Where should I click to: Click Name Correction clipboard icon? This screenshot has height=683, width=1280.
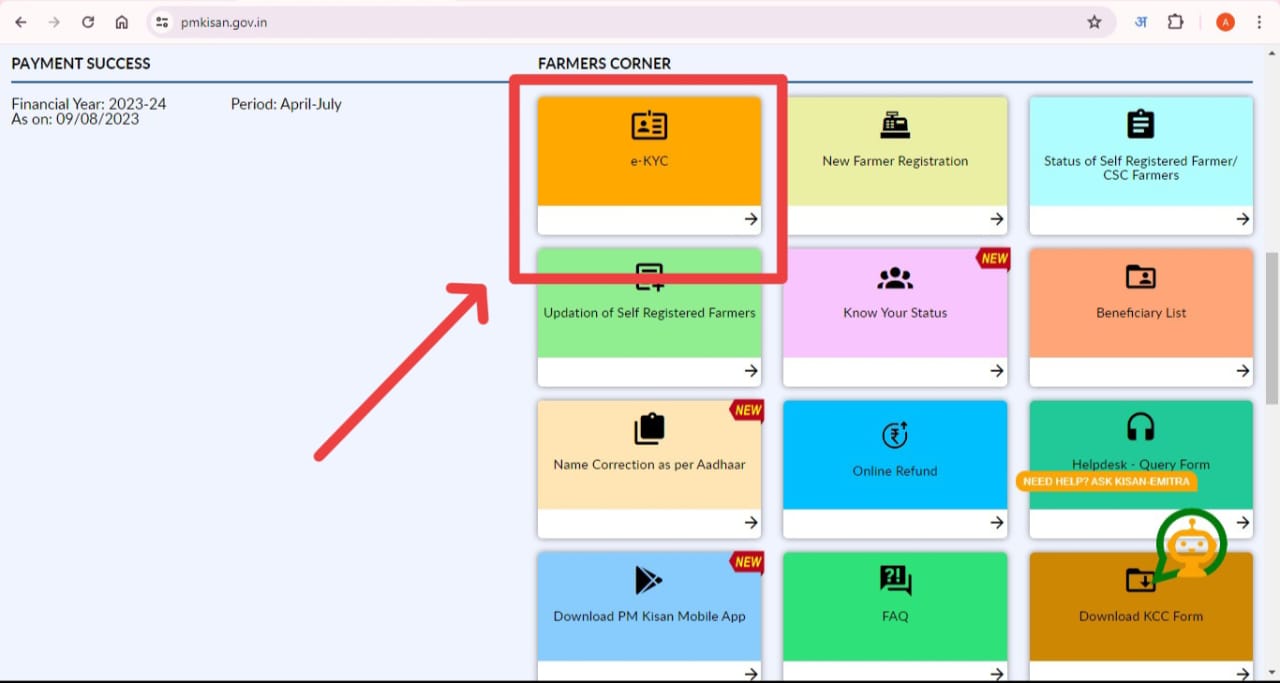pos(649,429)
